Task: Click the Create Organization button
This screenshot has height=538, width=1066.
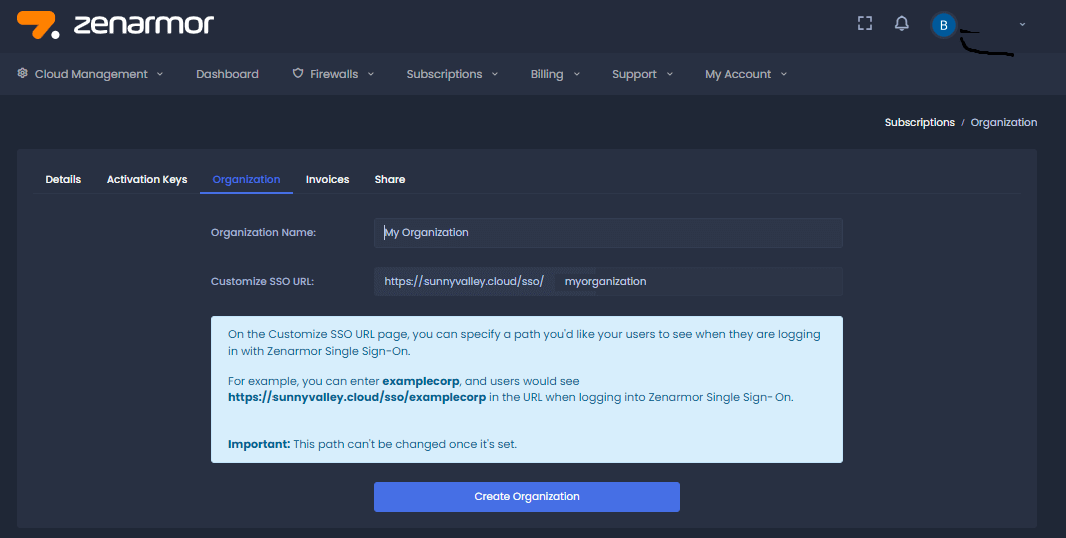Action: pyautogui.click(x=526, y=497)
